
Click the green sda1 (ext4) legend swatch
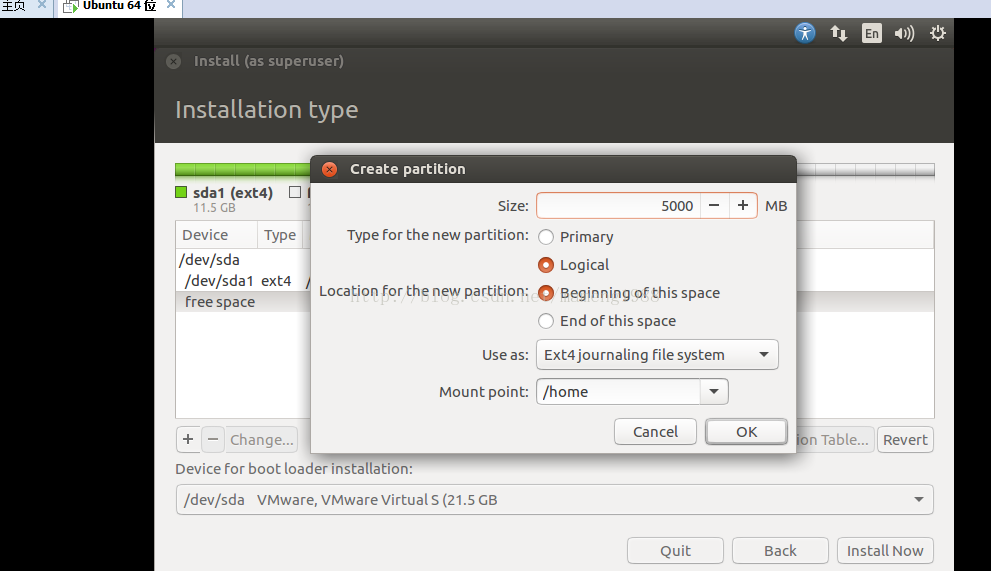tap(181, 192)
